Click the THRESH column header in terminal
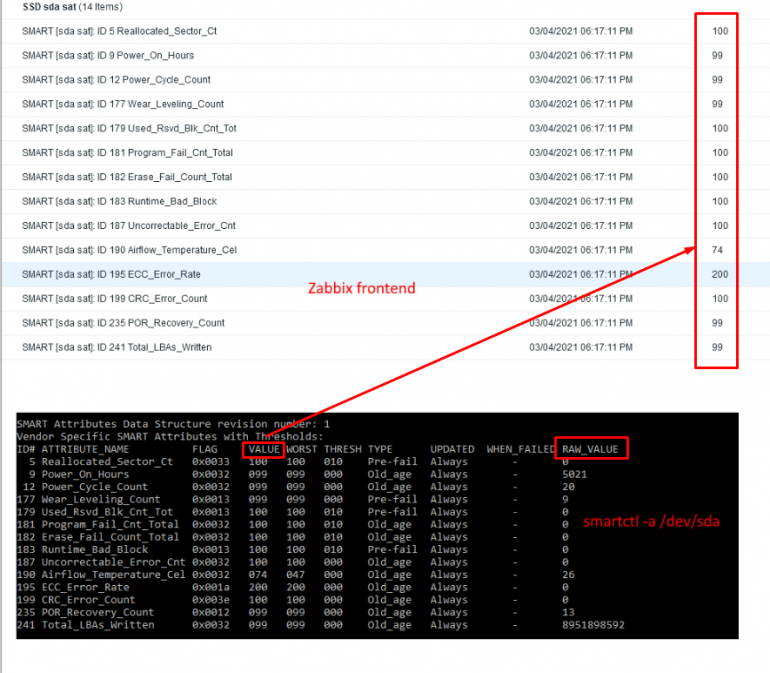This screenshot has width=770, height=673. pyautogui.click(x=343, y=449)
